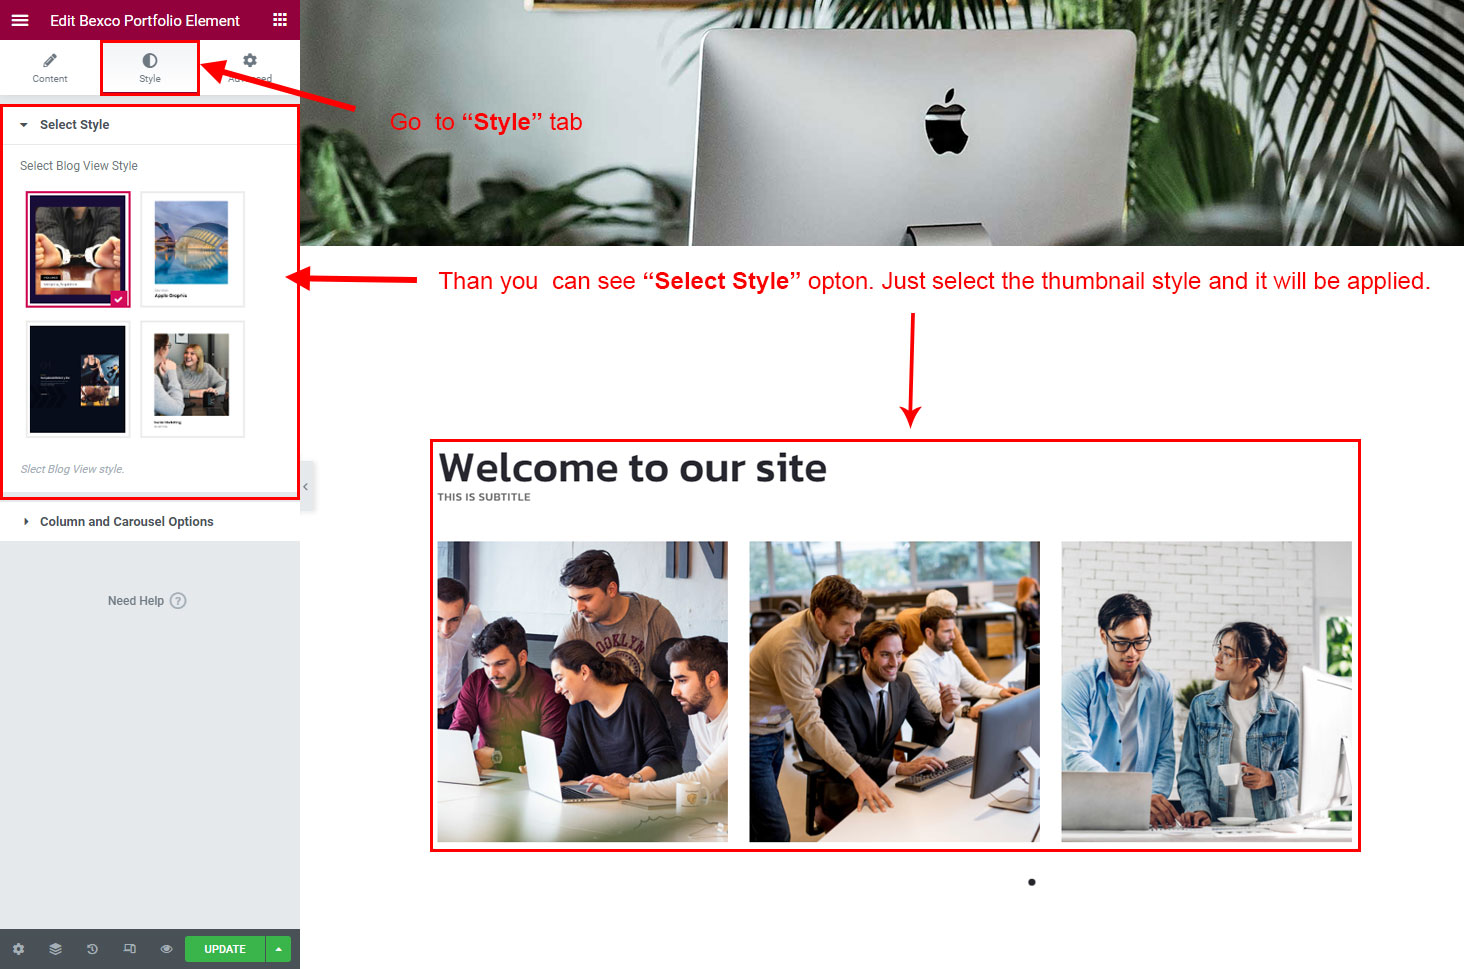Switch to the Style tab
Viewport: 1464px width, 969px height.
[150, 68]
